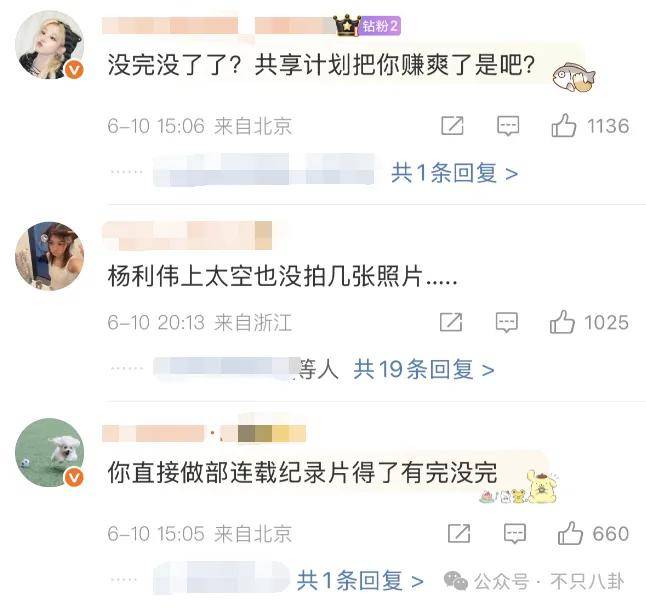Expand the 共19条回复 thread
This screenshot has width=646, height=608.
coord(424,369)
